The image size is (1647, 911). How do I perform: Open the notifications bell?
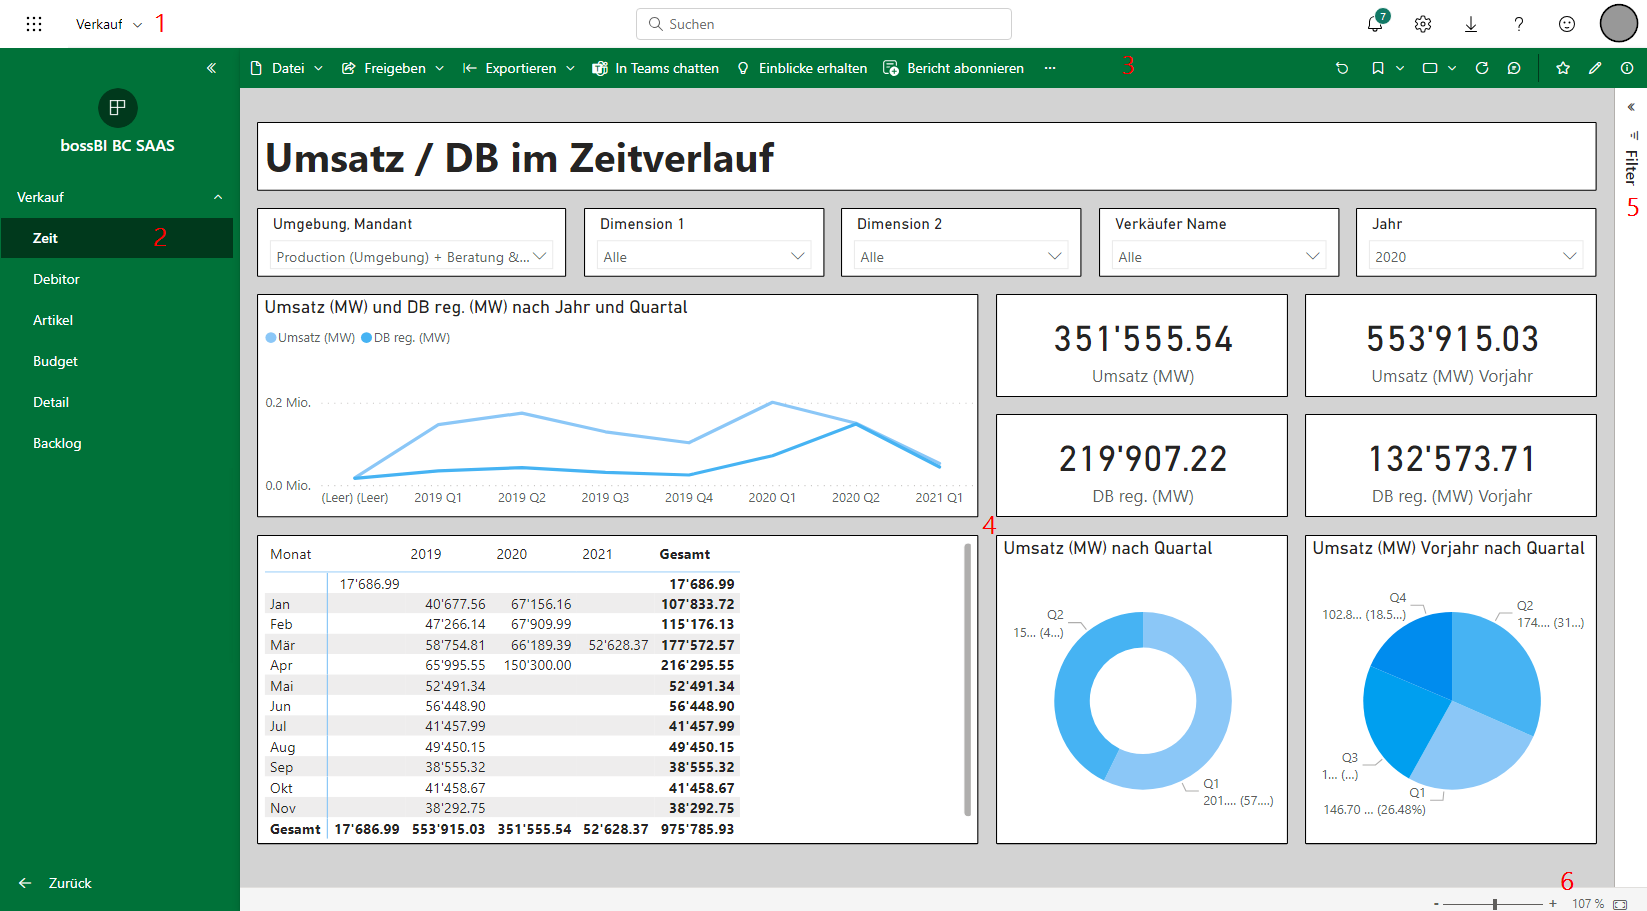point(1375,24)
